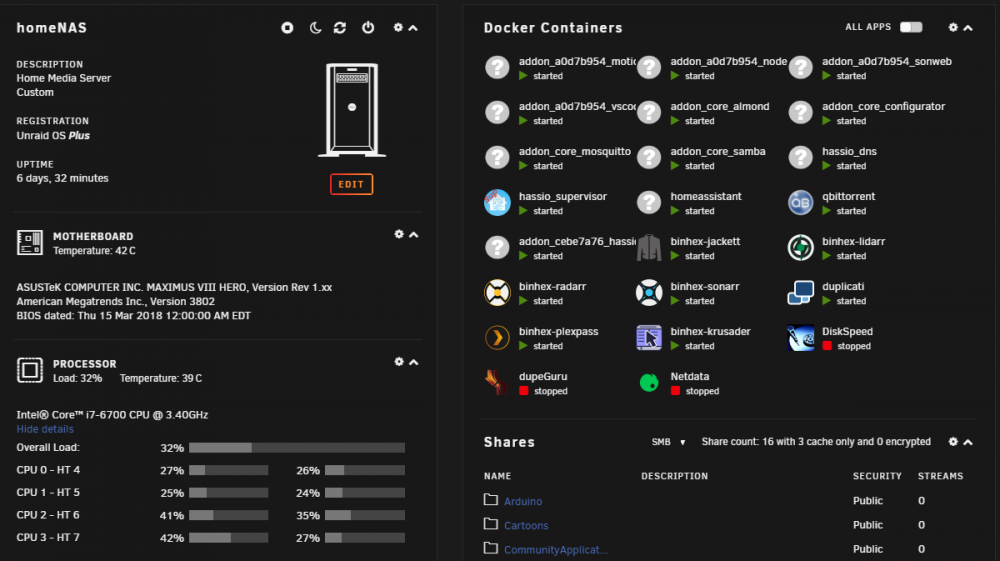
Task: Click the binhex-plexpass label
Action: 558,332
